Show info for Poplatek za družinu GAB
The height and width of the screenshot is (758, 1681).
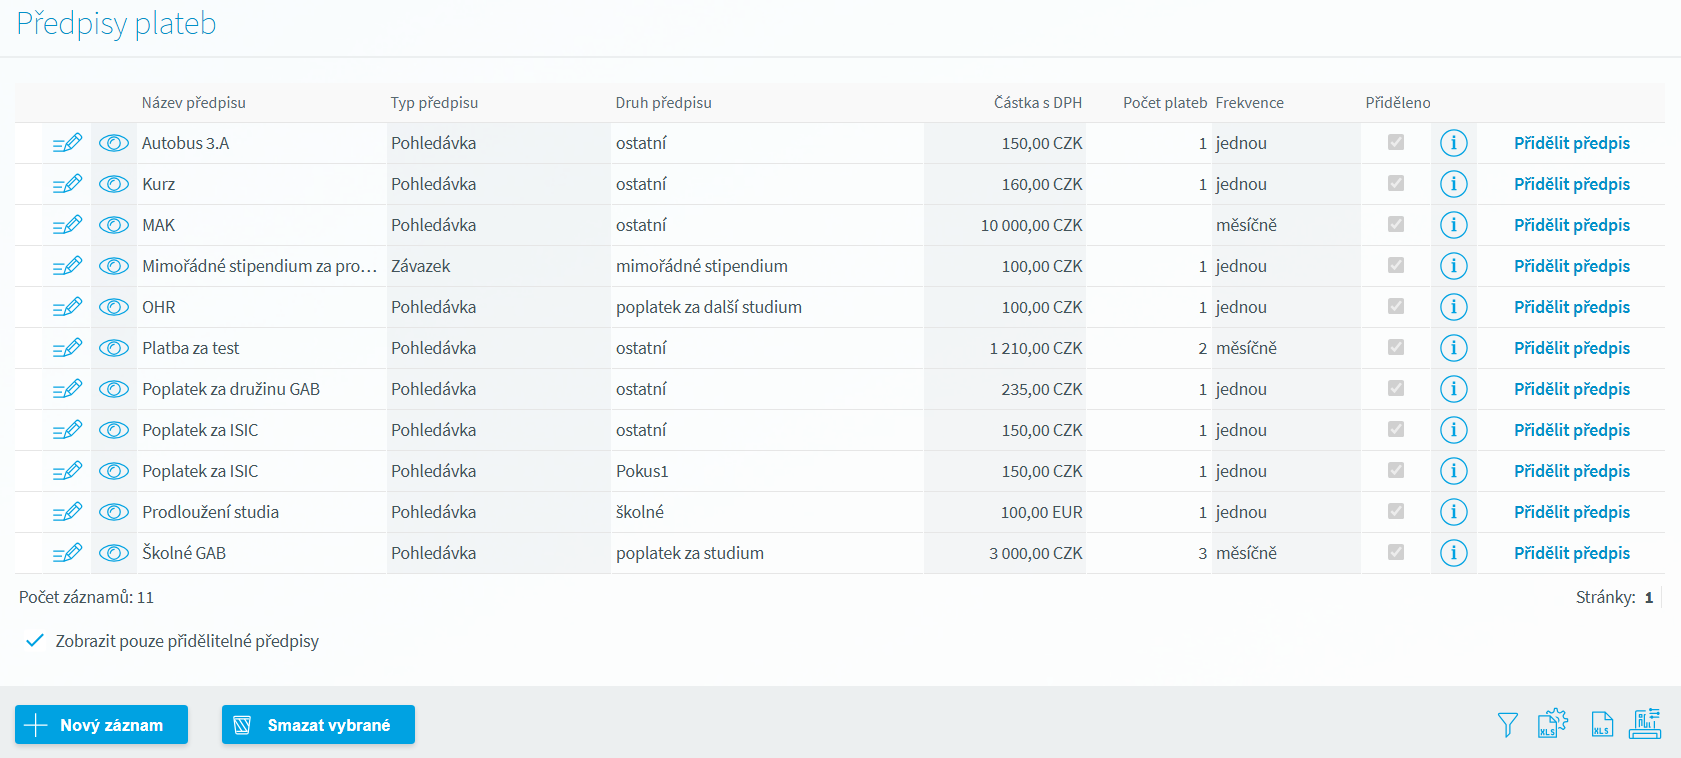[1454, 389]
